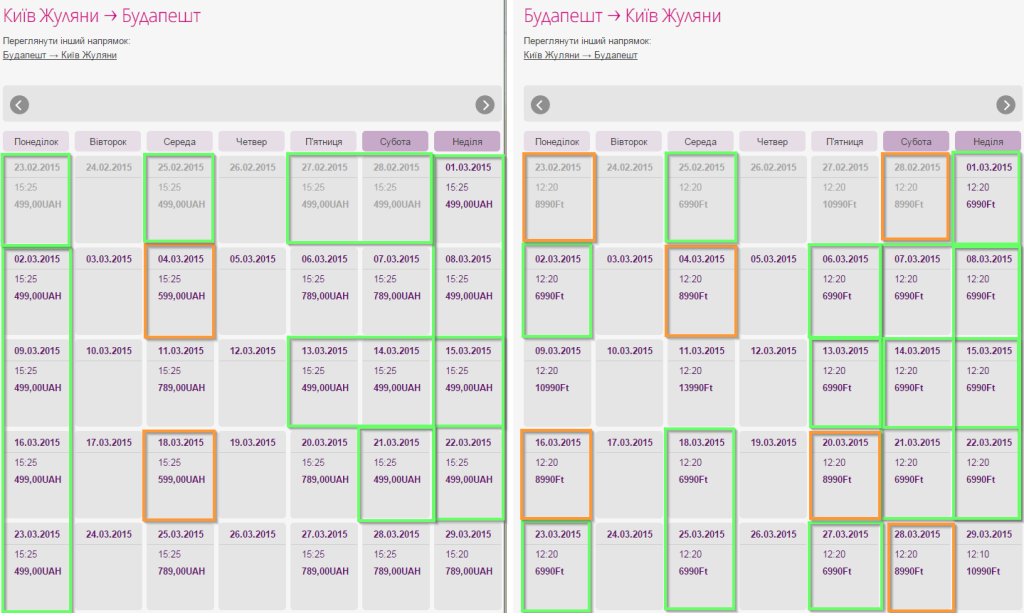The height and width of the screenshot is (613, 1024).
Task: Pick 01.03.2015 flight for 499,00UAH
Action: (x=468, y=199)
